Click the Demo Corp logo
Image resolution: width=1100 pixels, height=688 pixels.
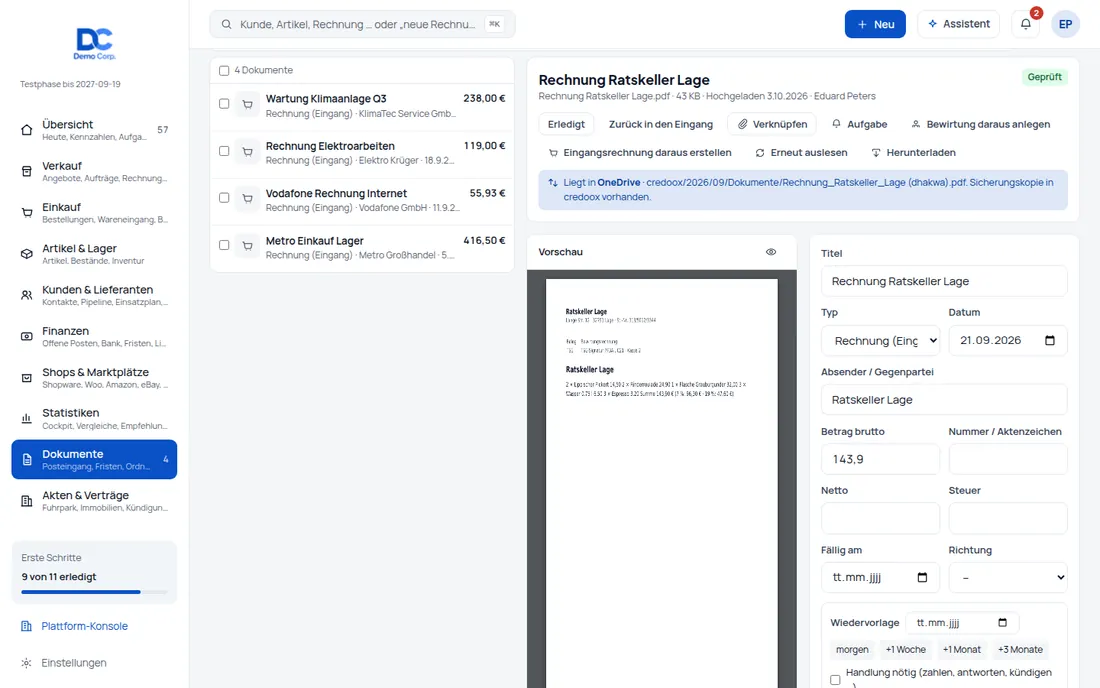[x=94, y=43]
